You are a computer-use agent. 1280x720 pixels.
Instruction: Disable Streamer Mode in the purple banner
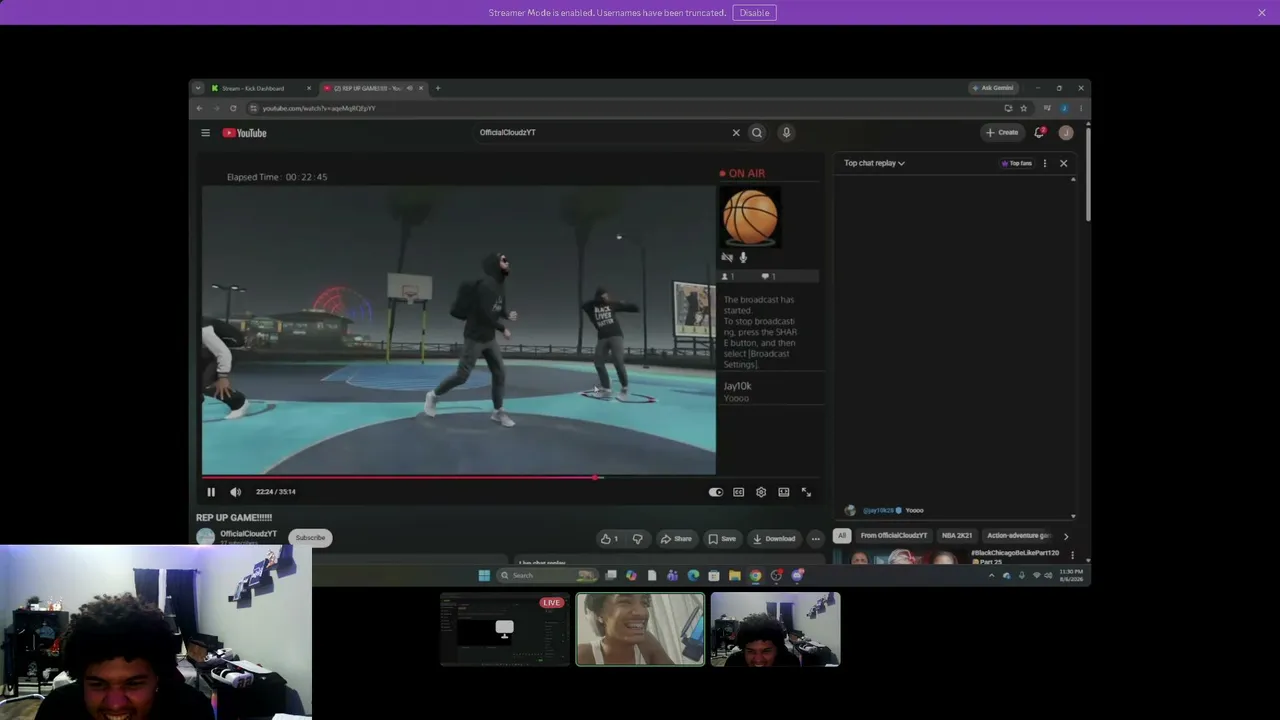point(754,13)
